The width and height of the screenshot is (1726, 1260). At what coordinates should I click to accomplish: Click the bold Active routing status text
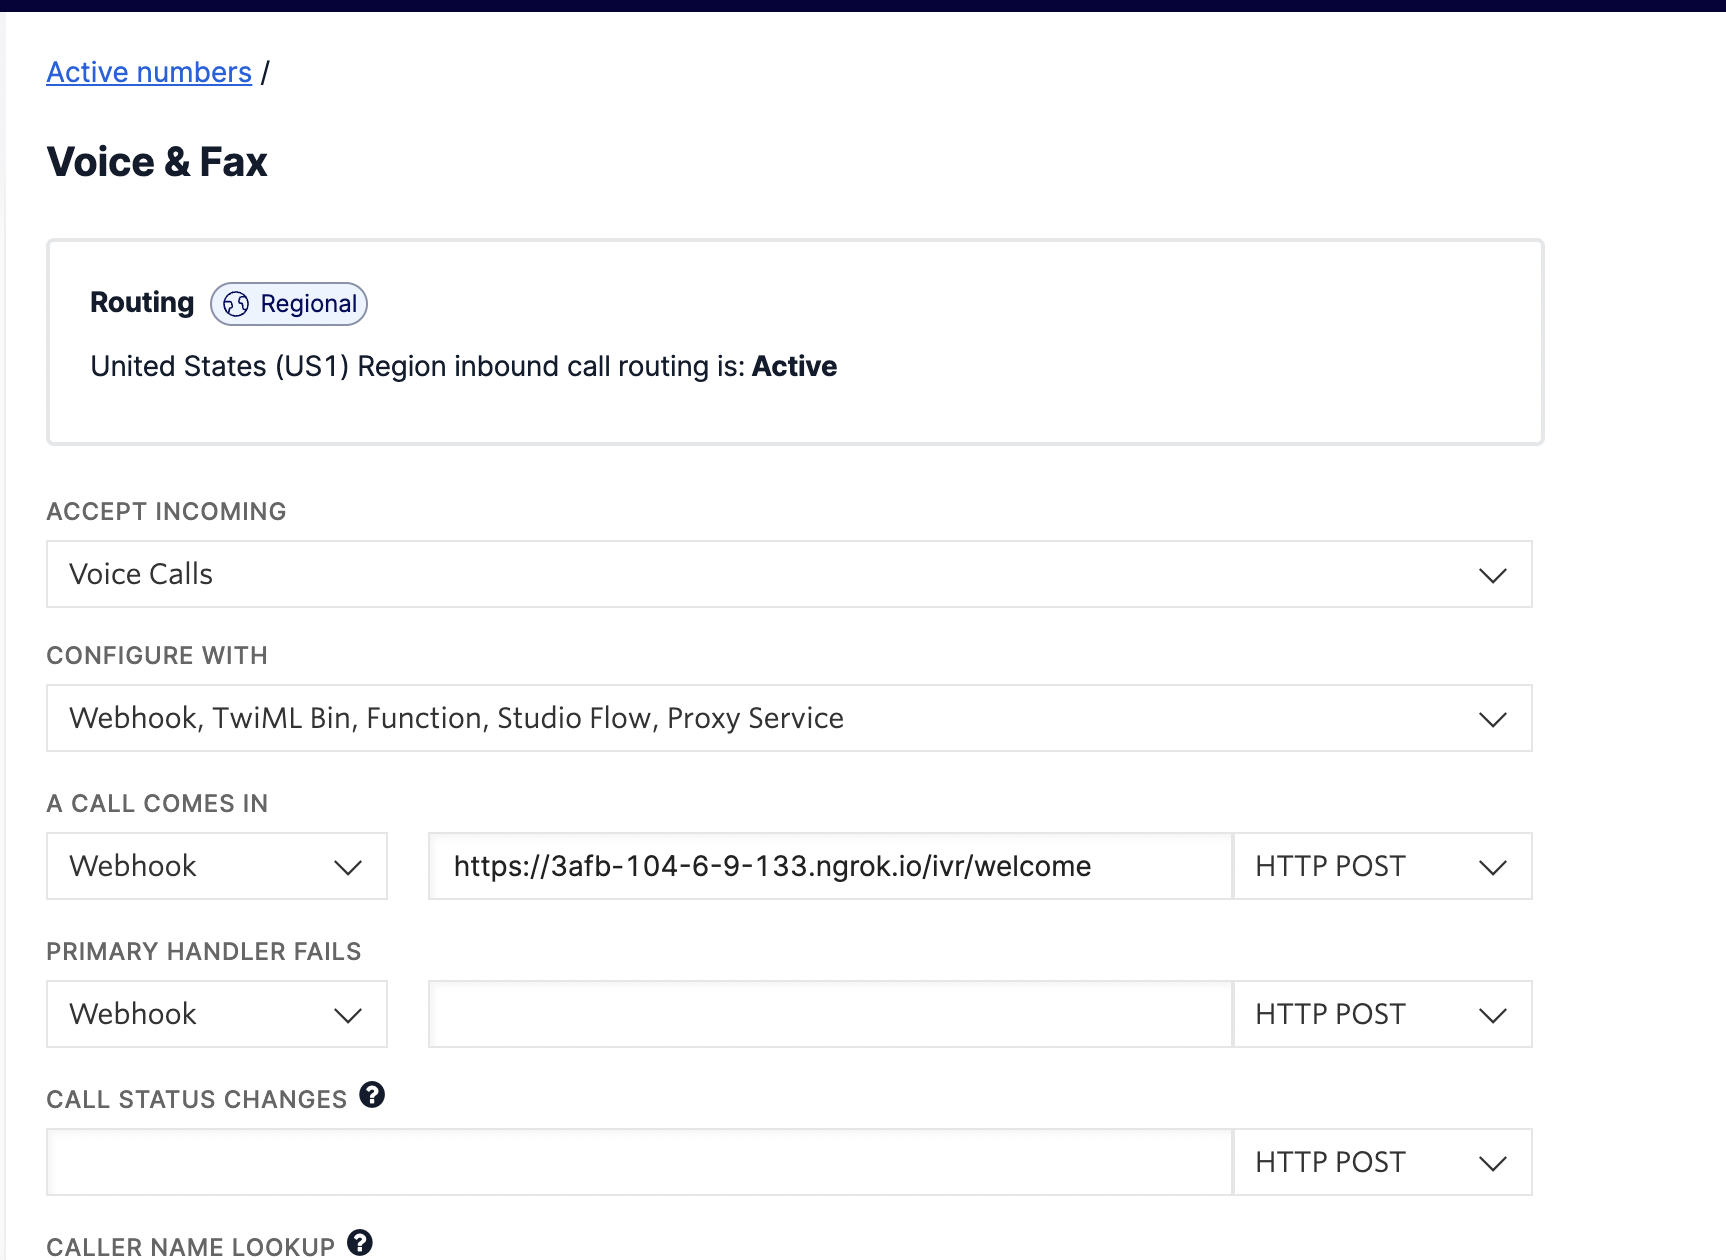click(794, 366)
